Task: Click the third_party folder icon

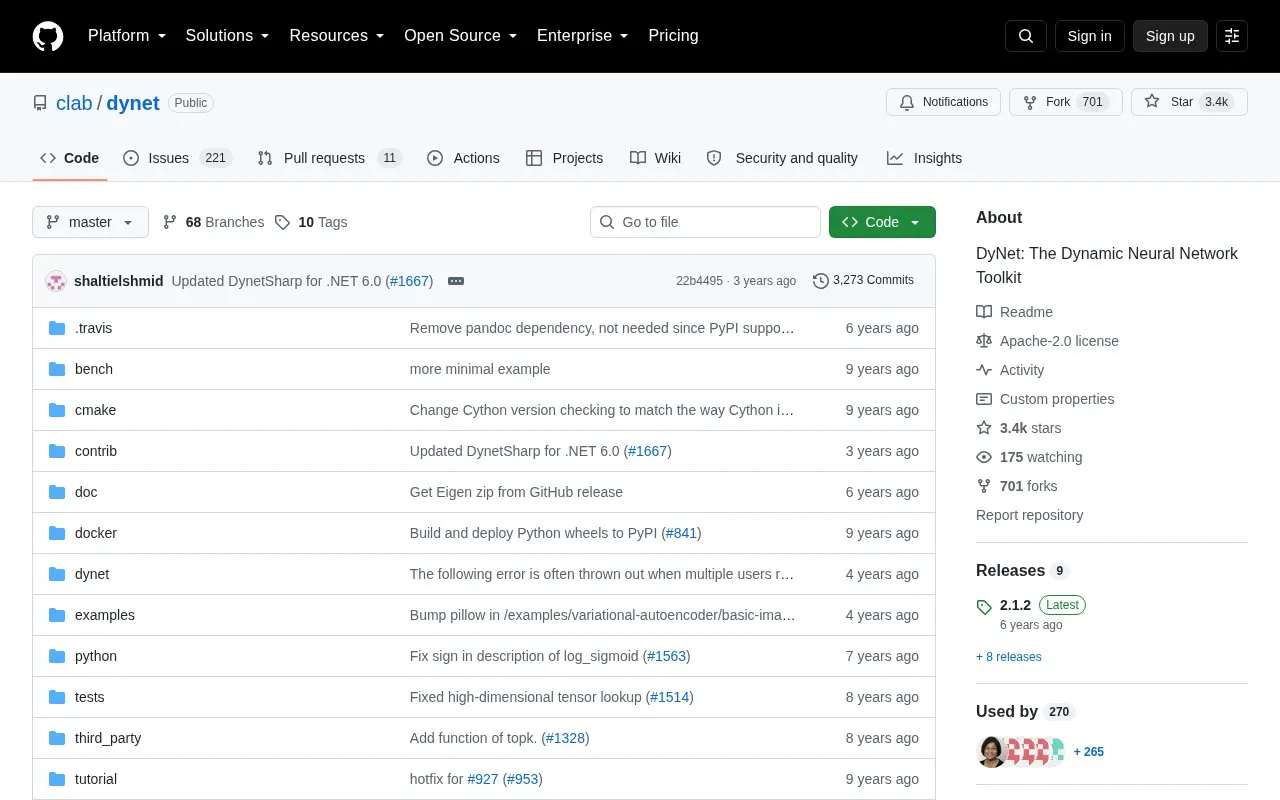Action: click(x=57, y=738)
